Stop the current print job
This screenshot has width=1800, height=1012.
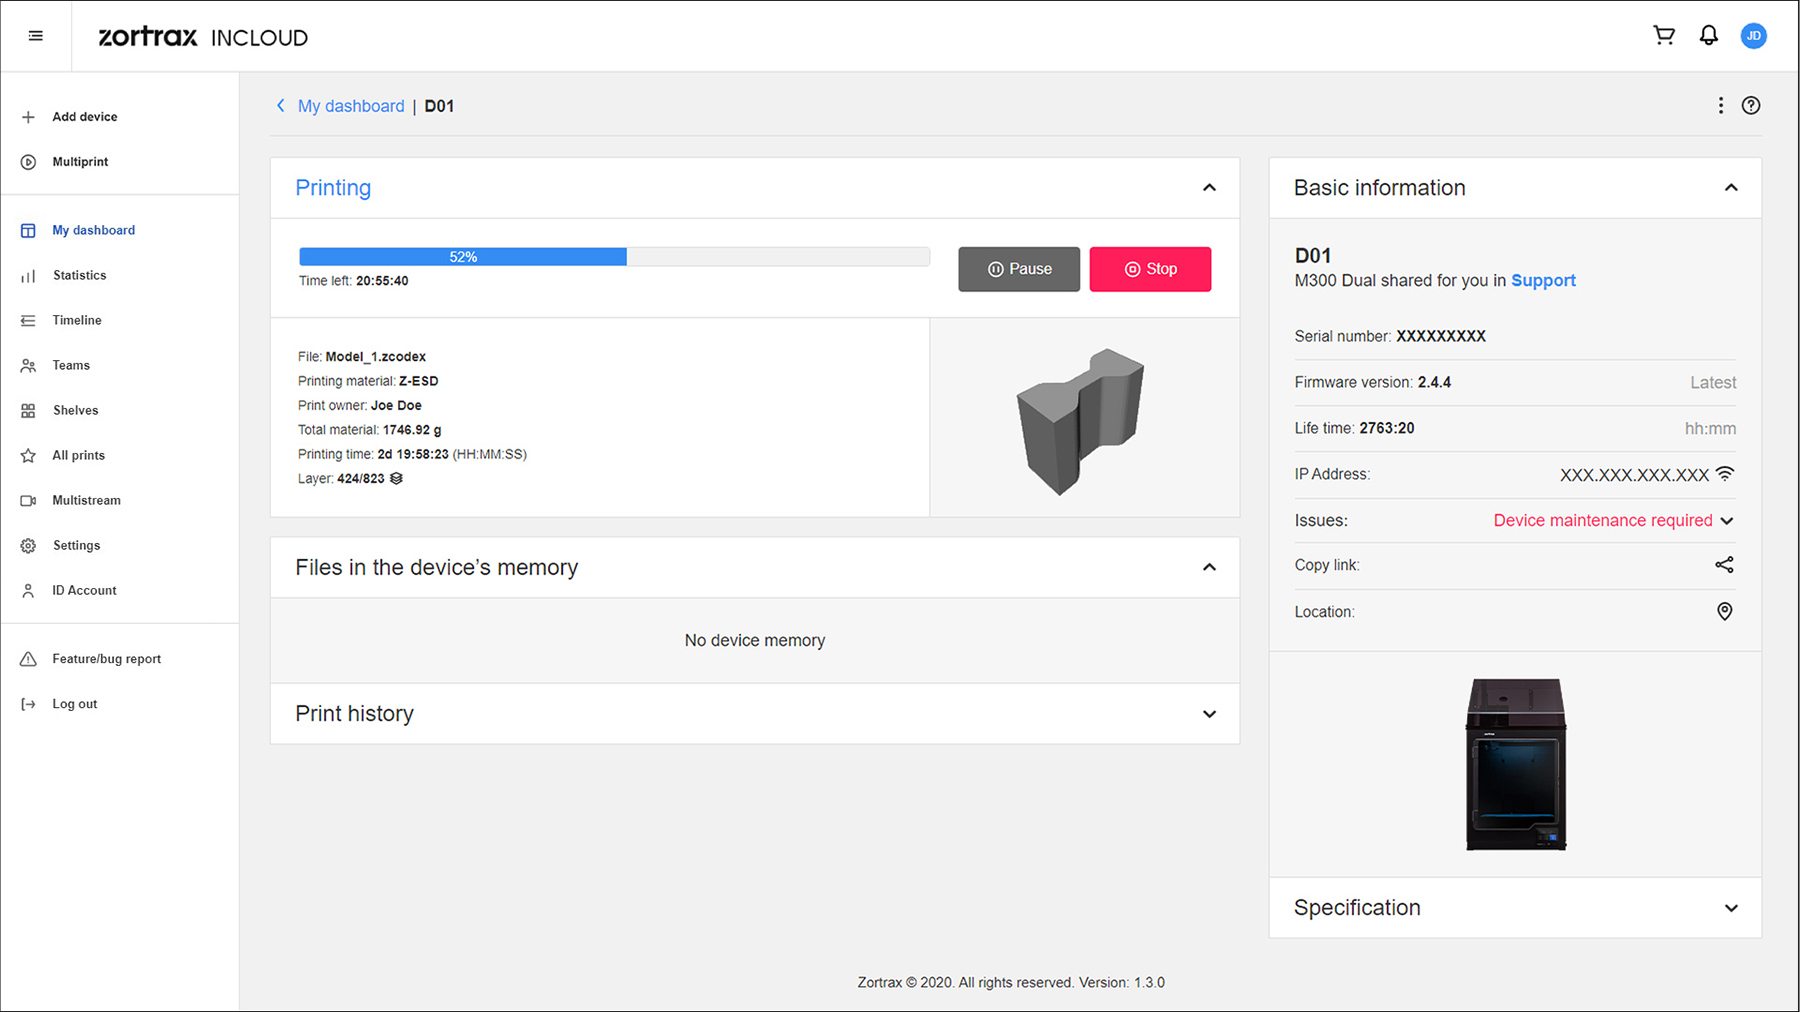pyautogui.click(x=1150, y=269)
